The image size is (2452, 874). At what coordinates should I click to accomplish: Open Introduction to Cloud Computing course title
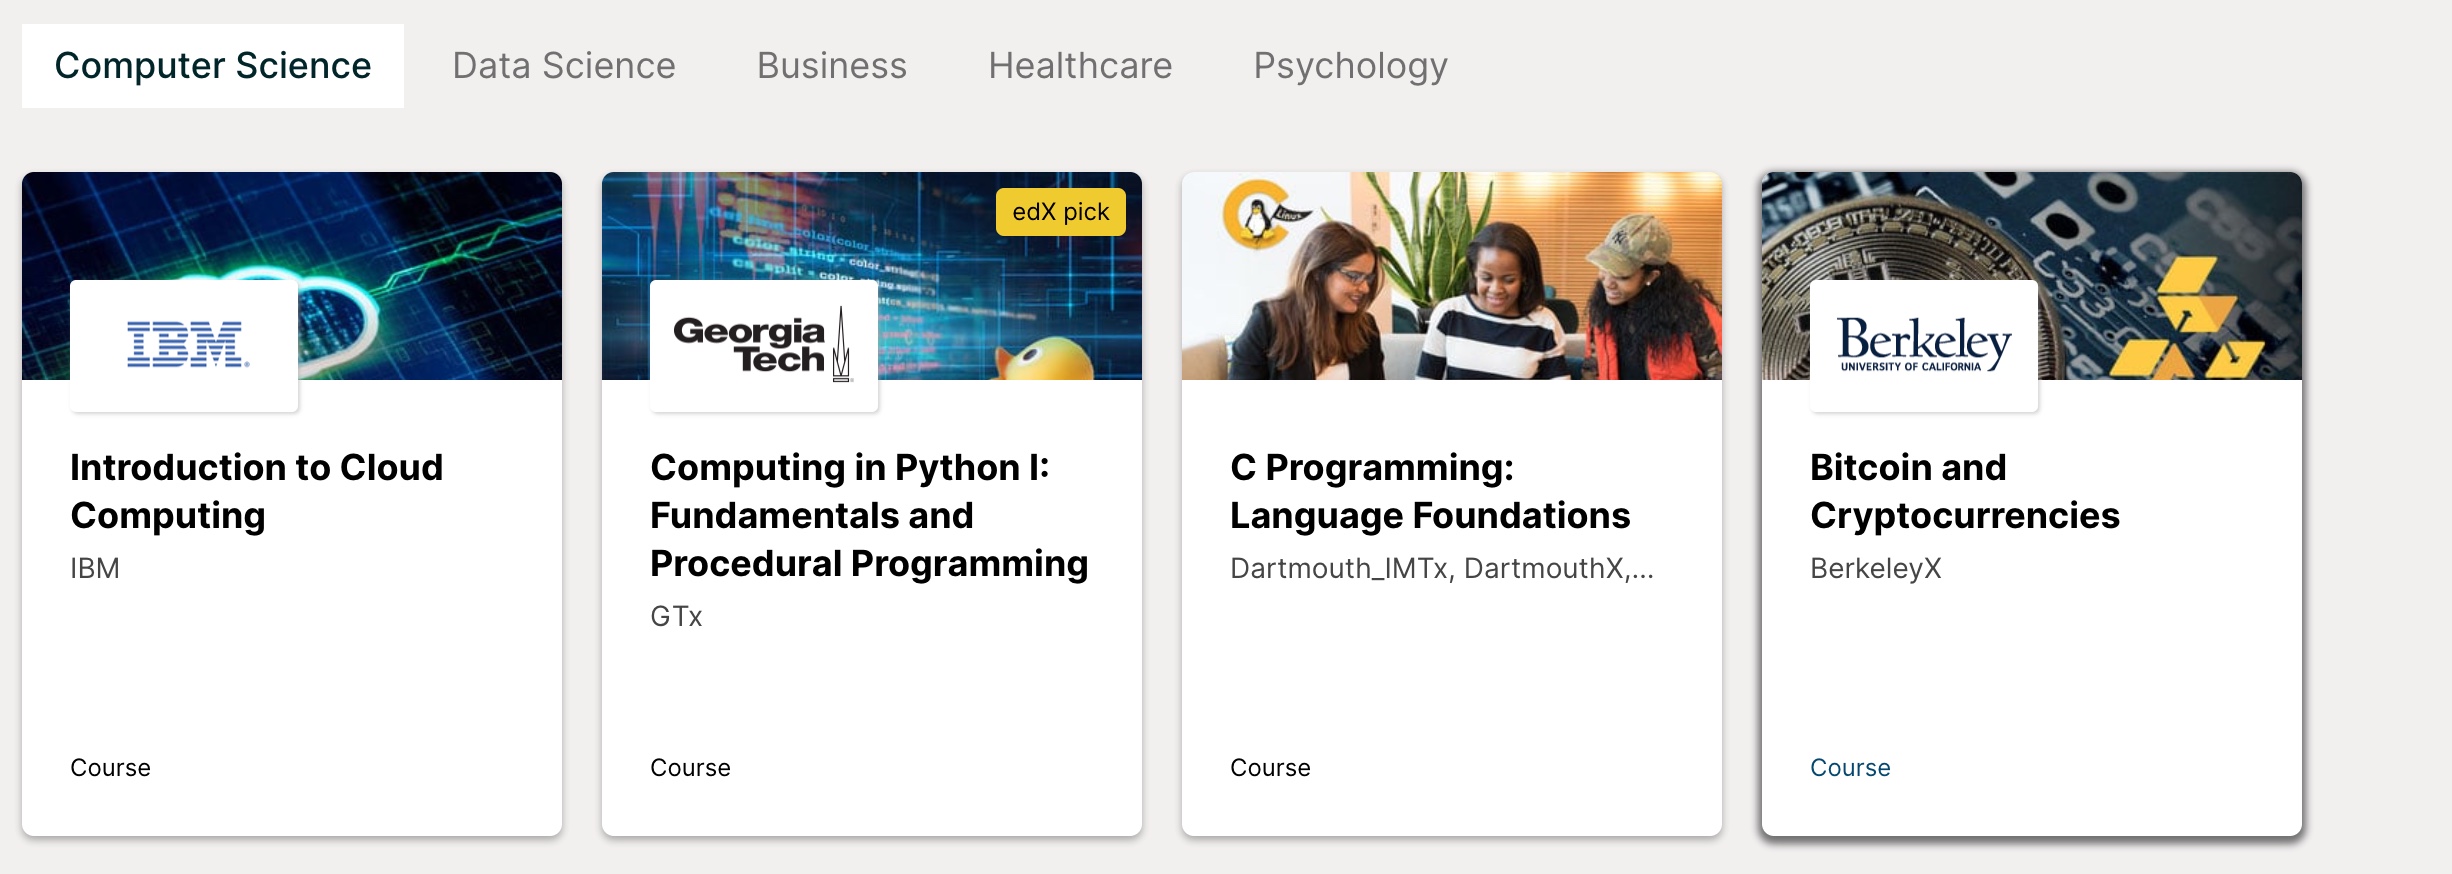256,491
